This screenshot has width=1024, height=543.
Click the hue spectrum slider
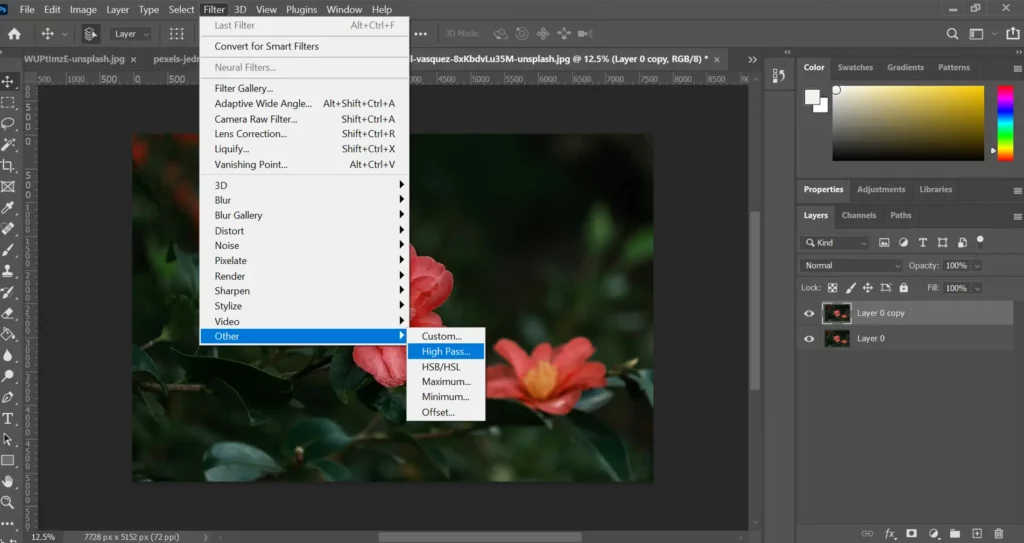pyautogui.click(x=1006, y=123)
